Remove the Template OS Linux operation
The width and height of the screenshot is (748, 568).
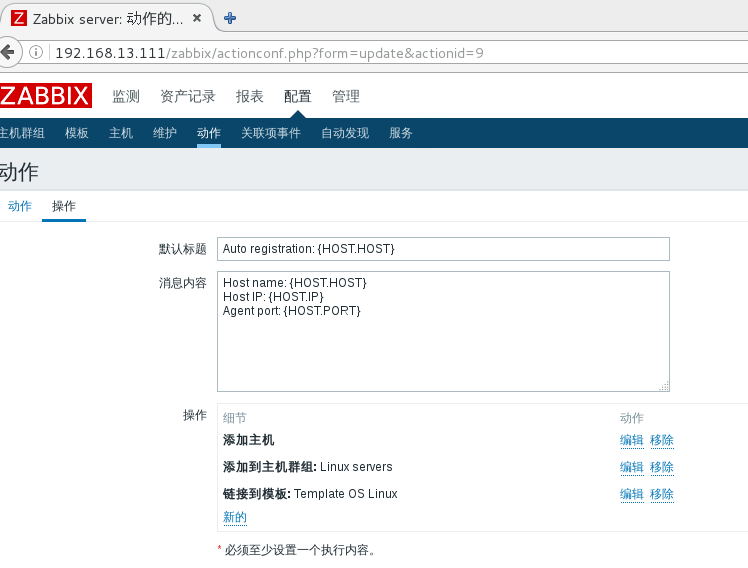[x=662, y=495]
